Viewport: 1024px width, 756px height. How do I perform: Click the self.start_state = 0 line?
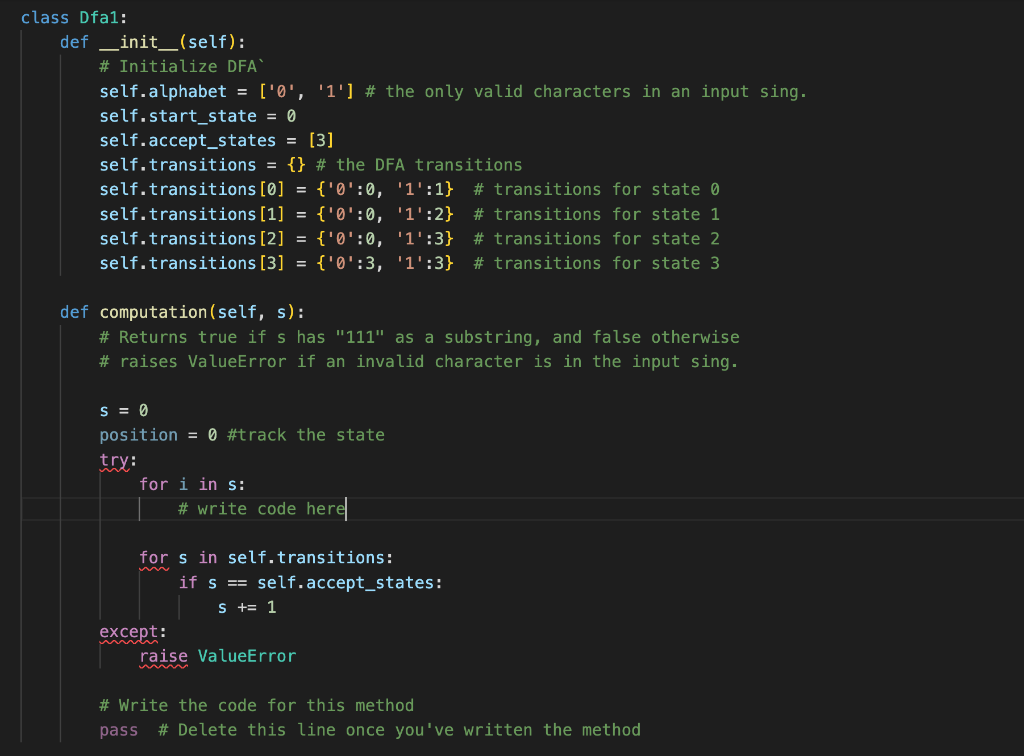(190, 115)
